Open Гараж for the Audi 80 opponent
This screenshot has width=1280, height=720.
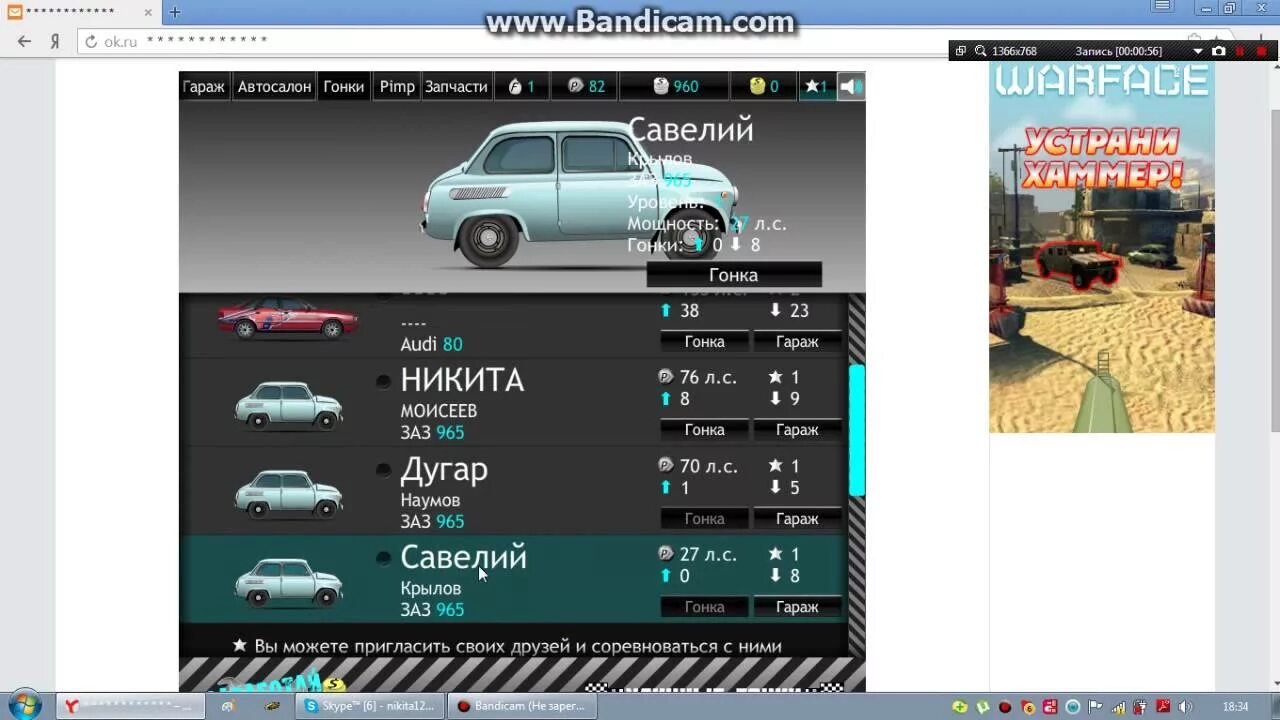(797, 341)
